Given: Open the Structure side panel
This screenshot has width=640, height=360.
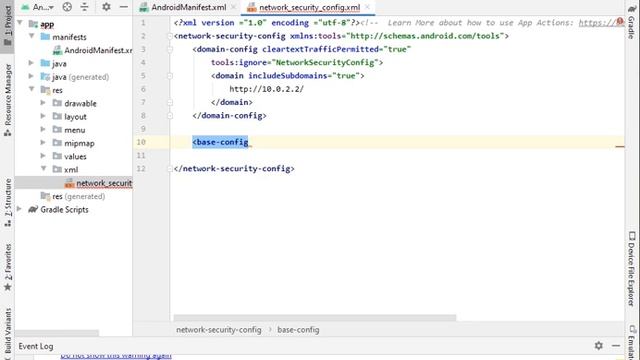Looking at the screenshot, I should click(7, 202).
